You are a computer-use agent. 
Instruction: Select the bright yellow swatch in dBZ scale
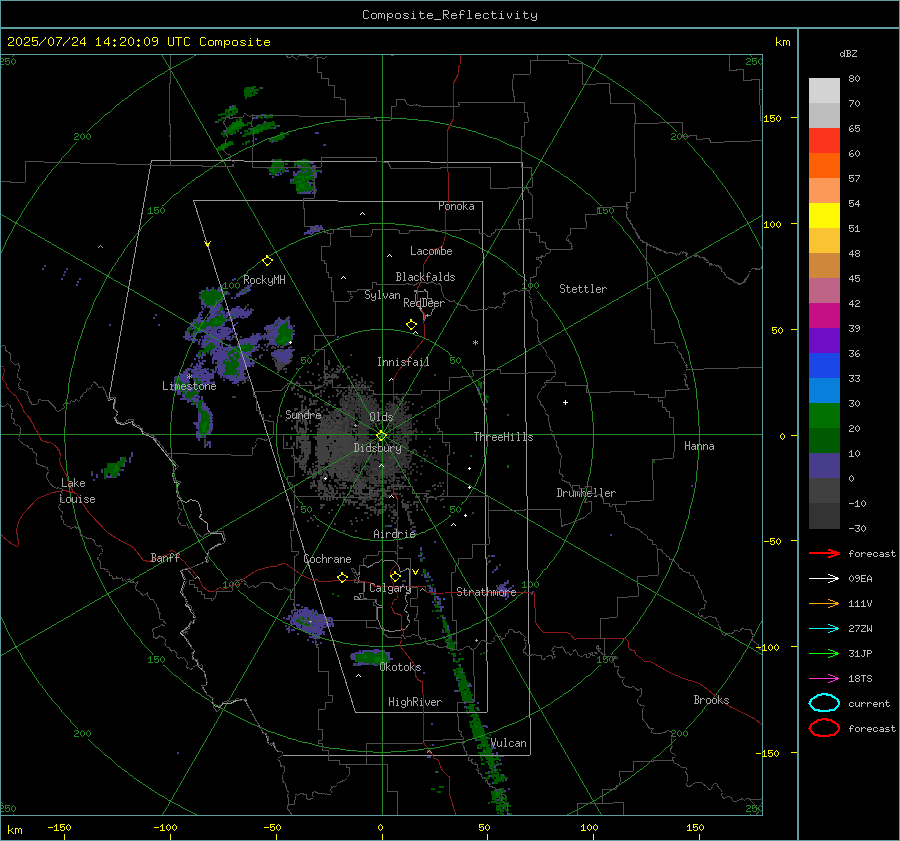824,215
